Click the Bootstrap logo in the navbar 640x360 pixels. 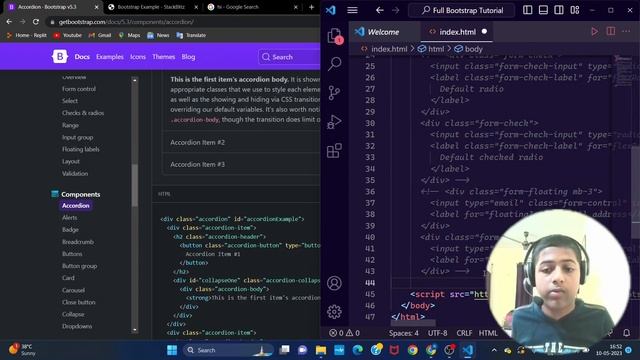(x=60, y=57)
